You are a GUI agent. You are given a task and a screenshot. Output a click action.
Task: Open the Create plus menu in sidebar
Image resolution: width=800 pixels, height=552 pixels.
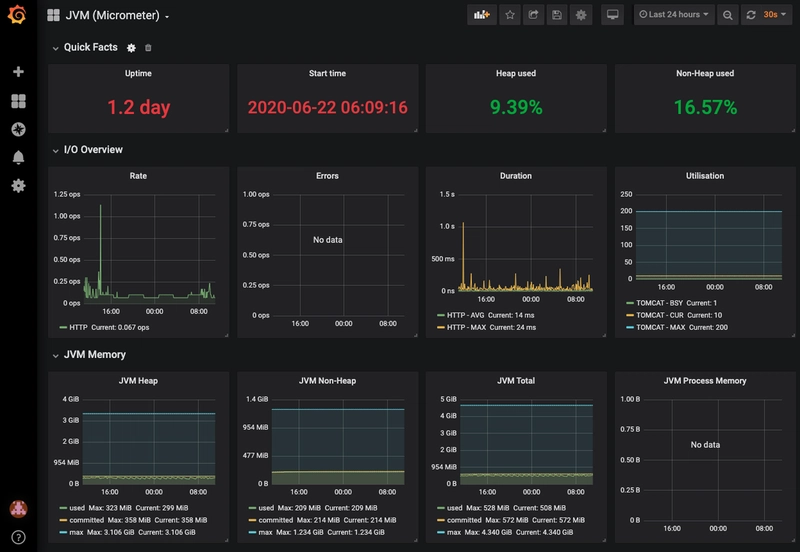(17, 72)
